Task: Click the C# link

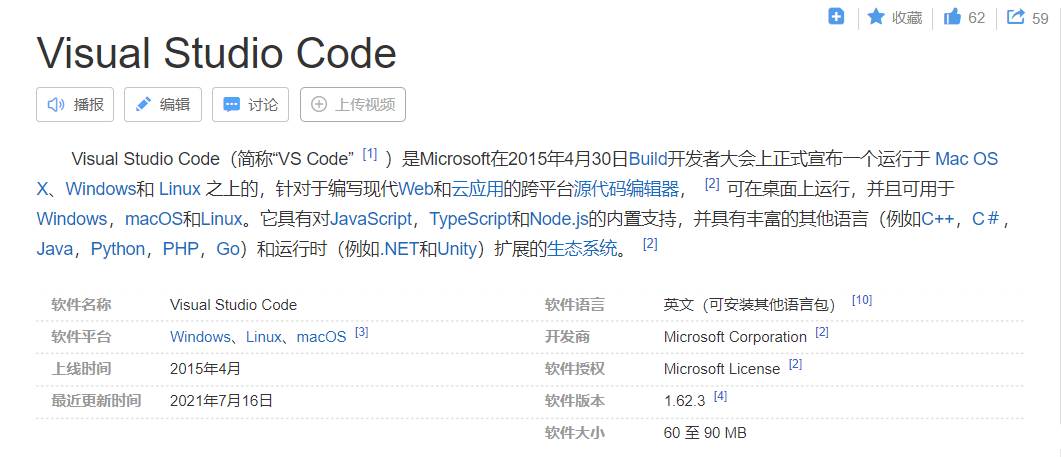Action: [x=986, y=219]
